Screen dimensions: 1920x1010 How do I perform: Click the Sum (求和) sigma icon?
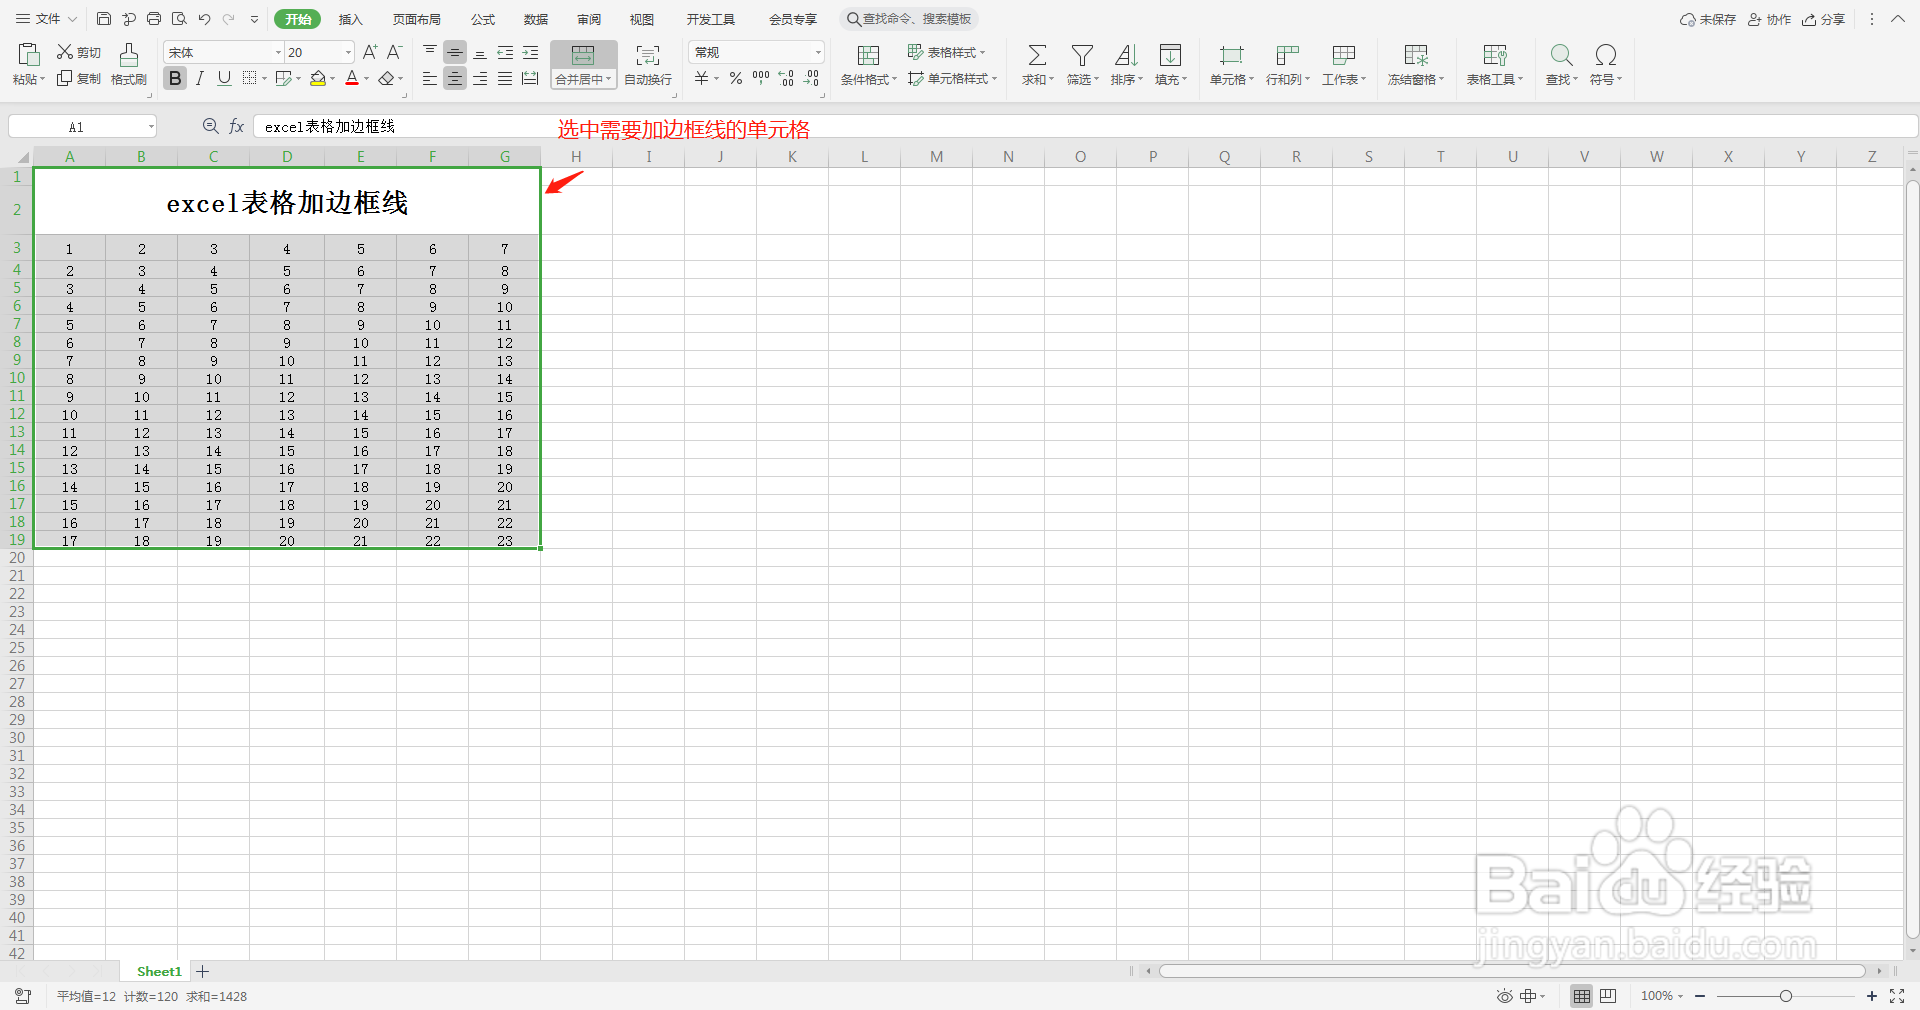point(1037,55)
